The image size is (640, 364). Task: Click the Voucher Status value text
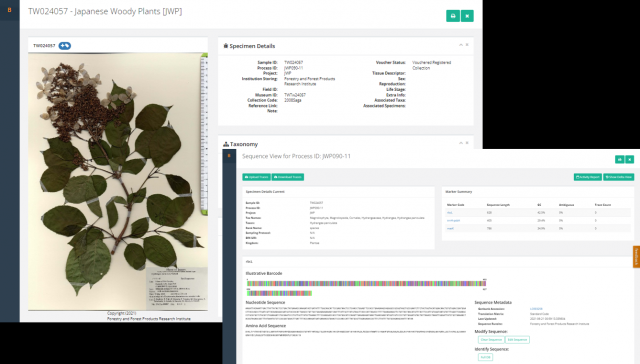431,65
